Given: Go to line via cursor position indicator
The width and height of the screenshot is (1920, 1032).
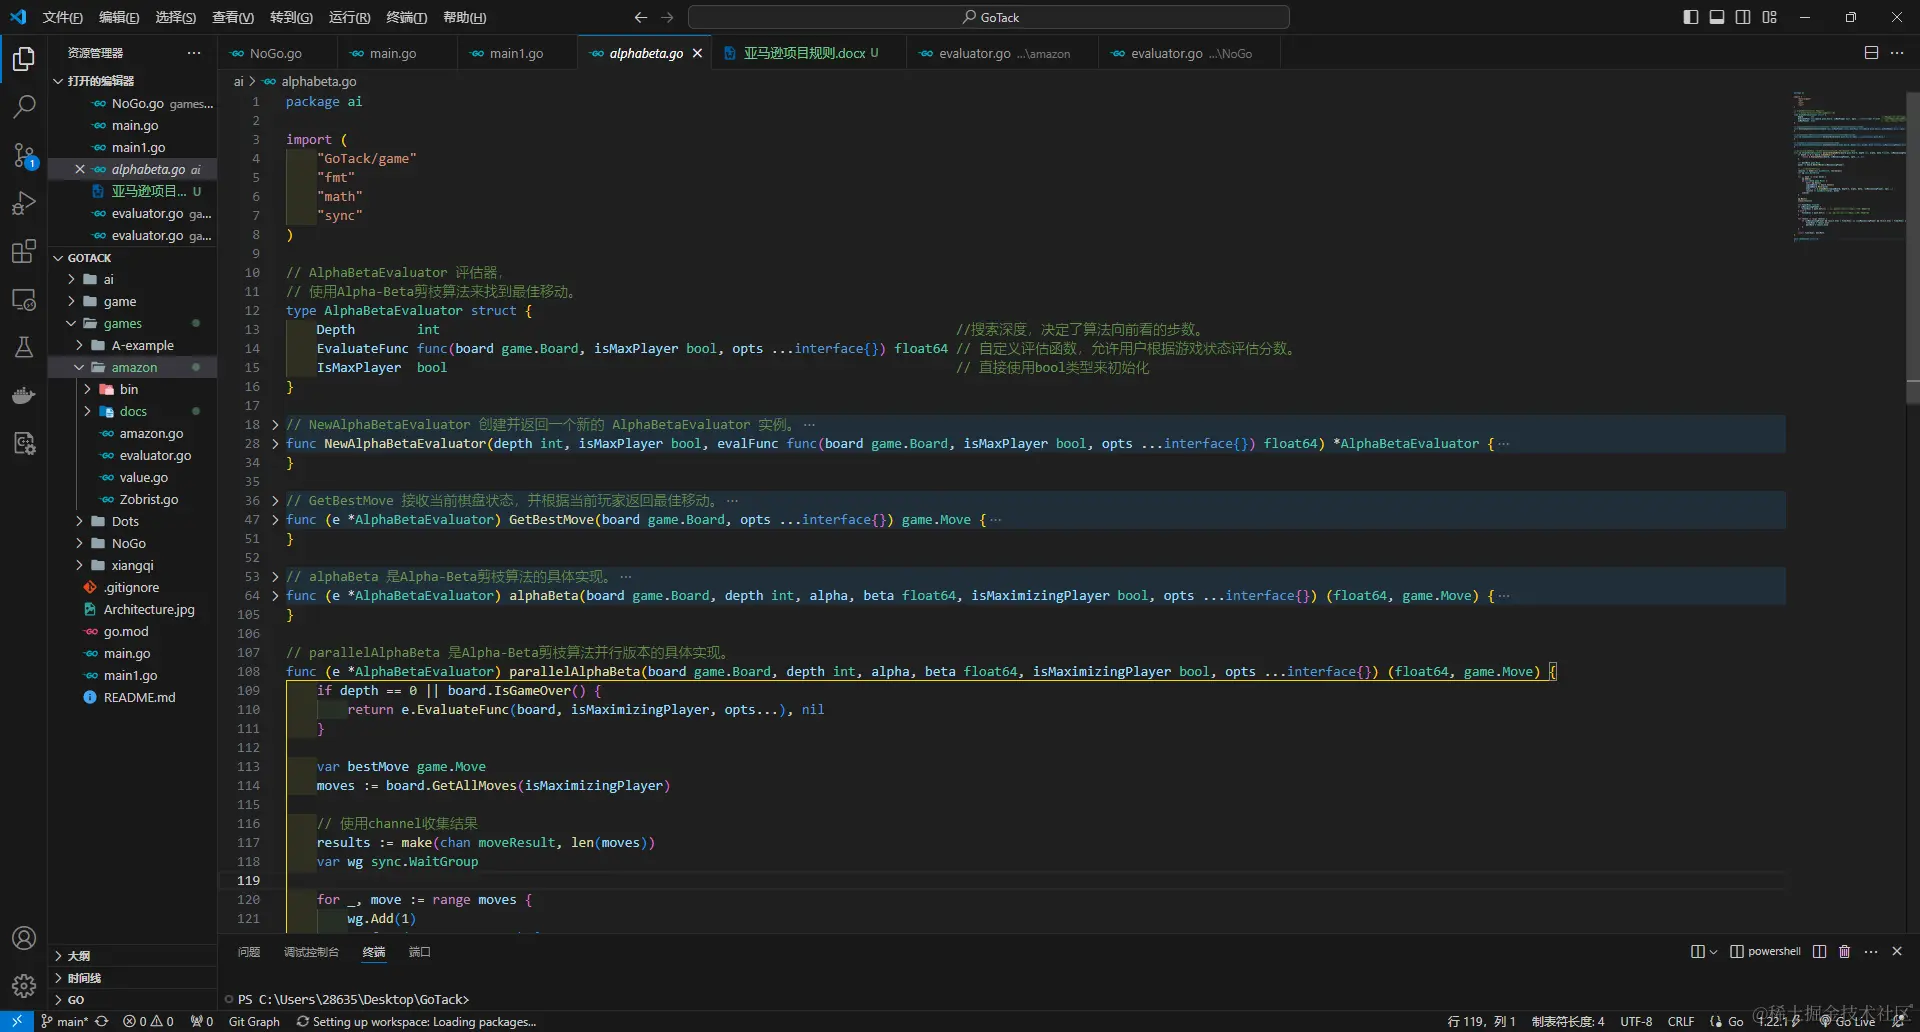Looking at the screenshot, I should pyautogui.click(x=1481, y=1021).
